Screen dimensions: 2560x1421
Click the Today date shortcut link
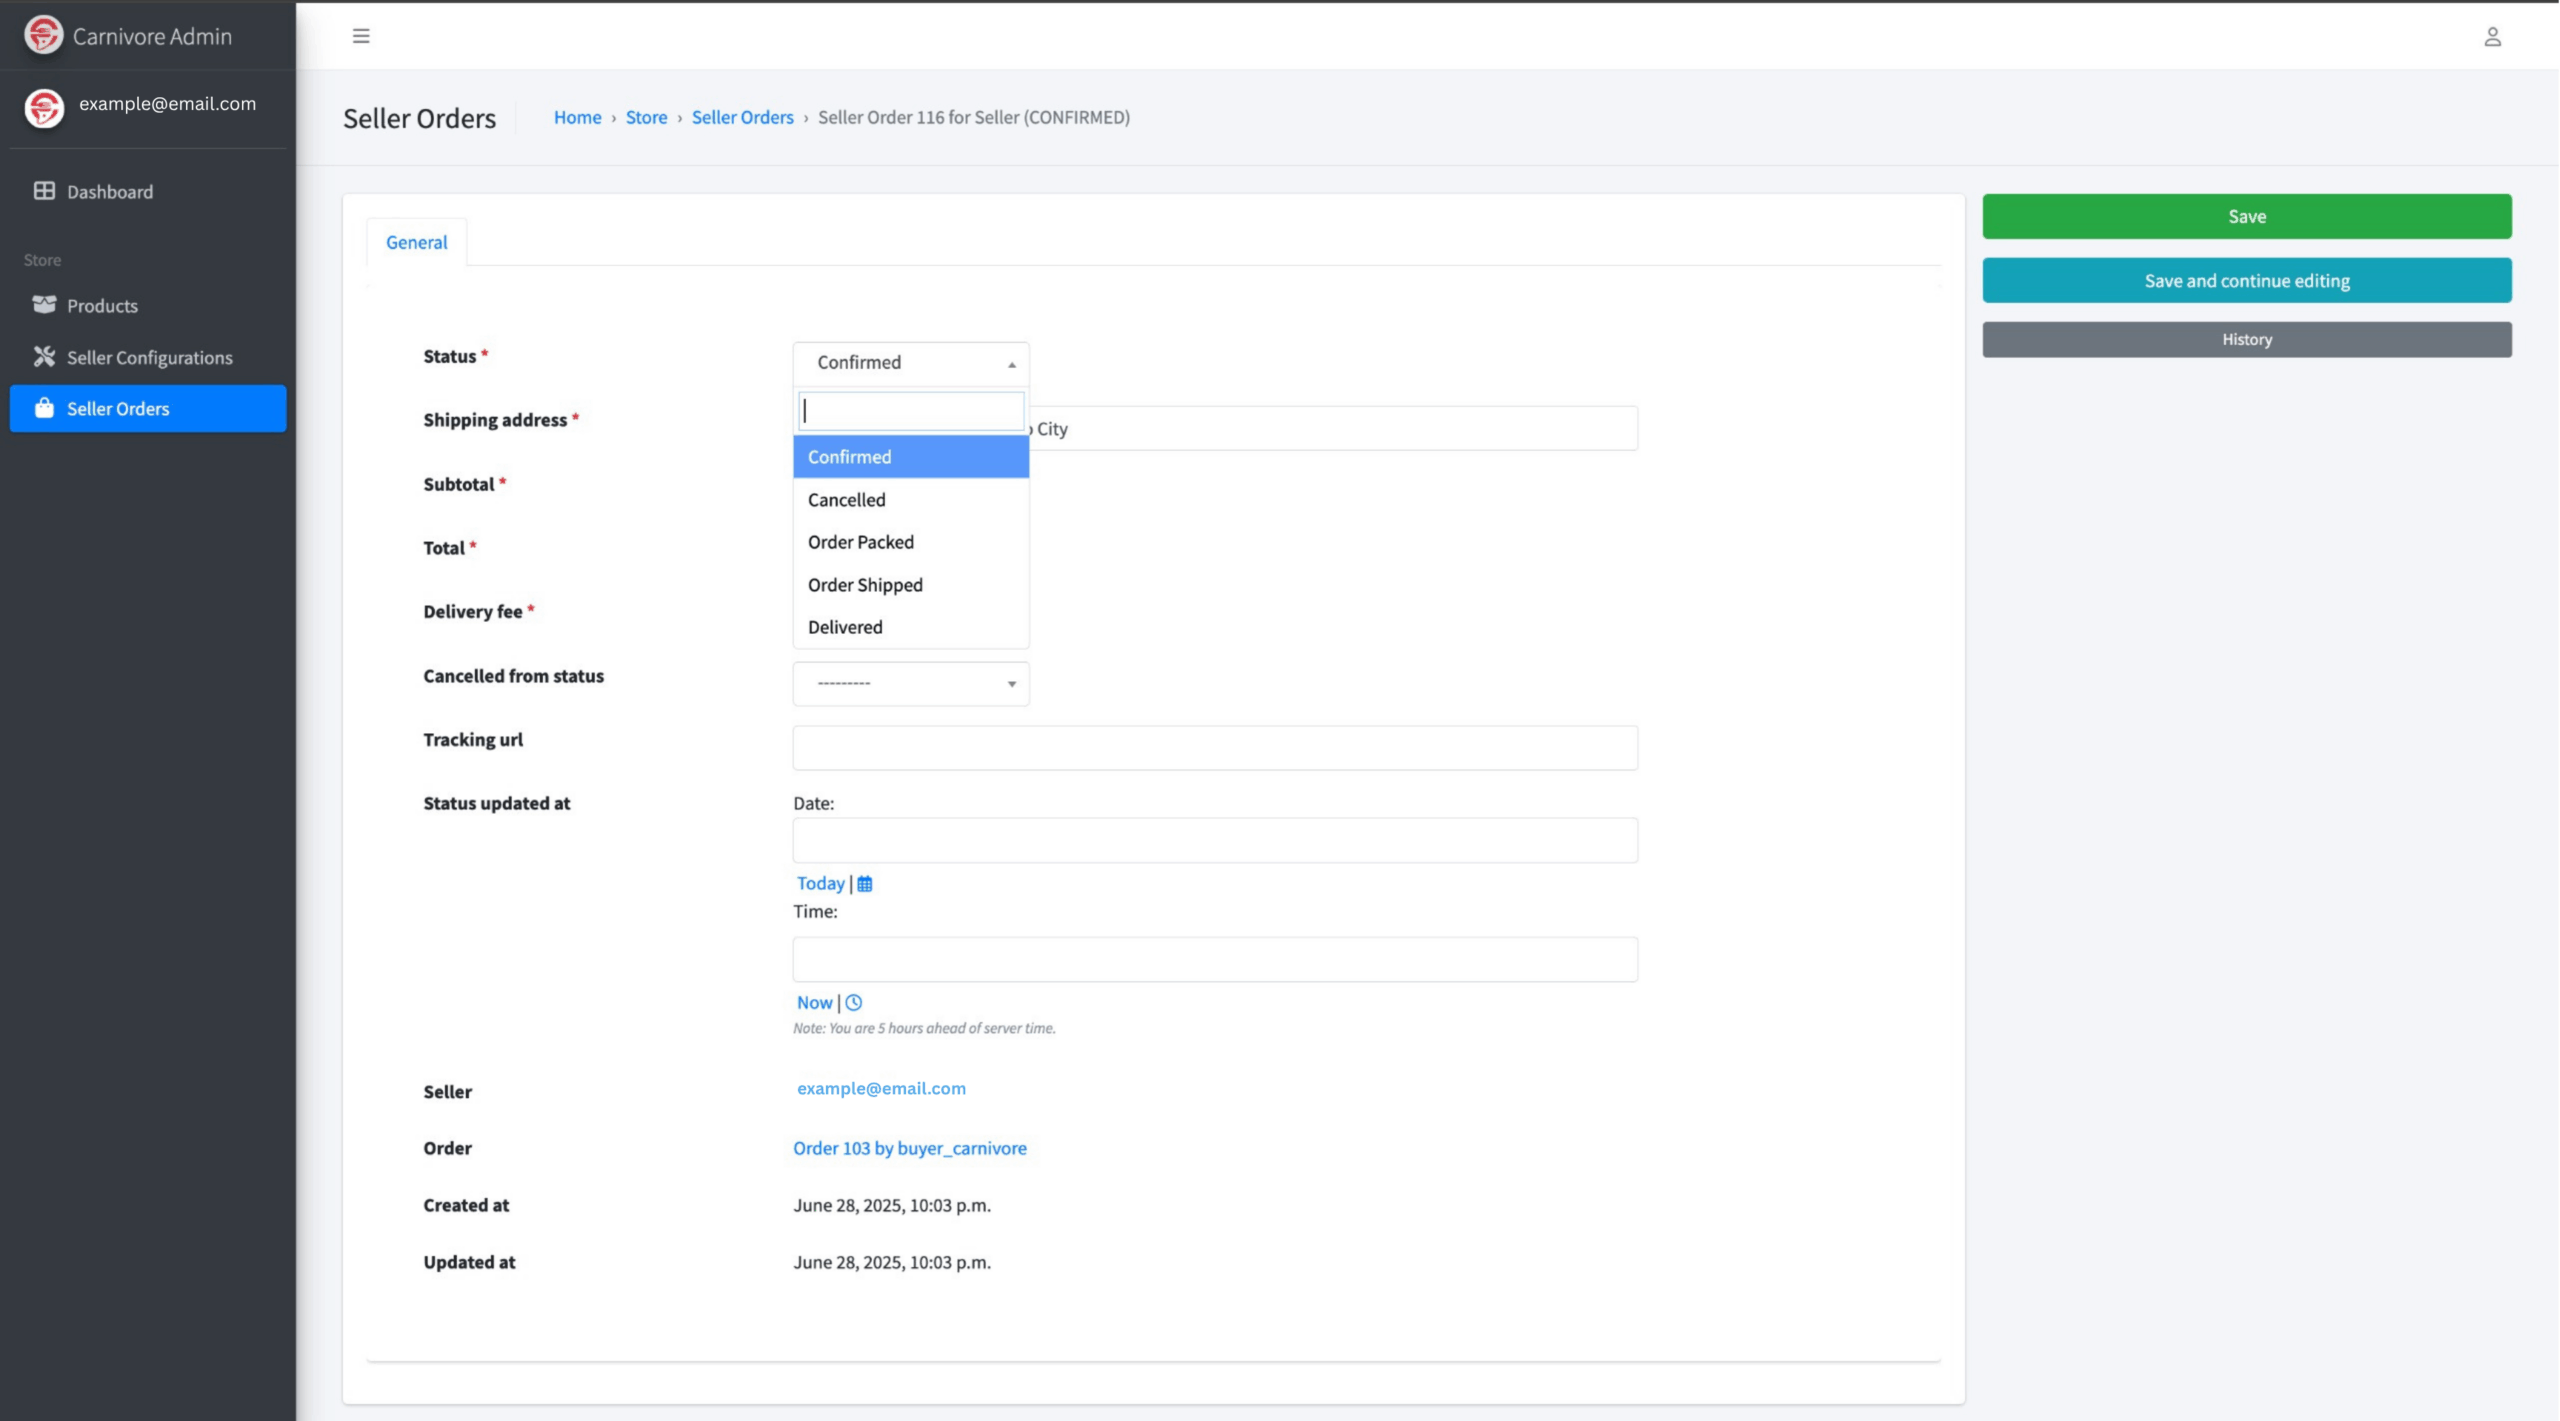pyautogui.click(x=820, y=884)
